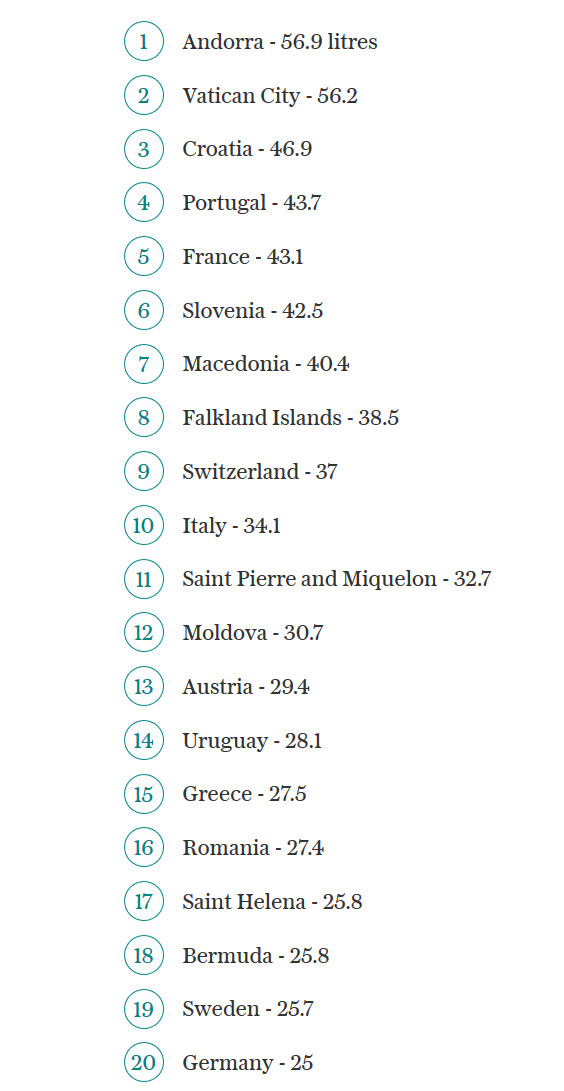
Task: Click the circled number 1 badge
Action: pyautogui.click(x=144, y=42)
